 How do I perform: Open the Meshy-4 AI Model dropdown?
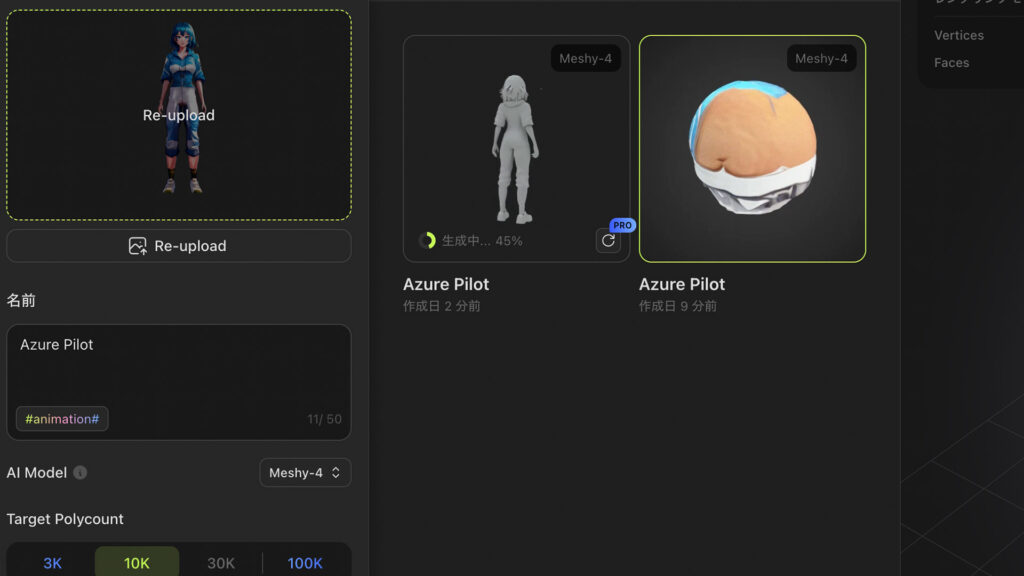305,473
